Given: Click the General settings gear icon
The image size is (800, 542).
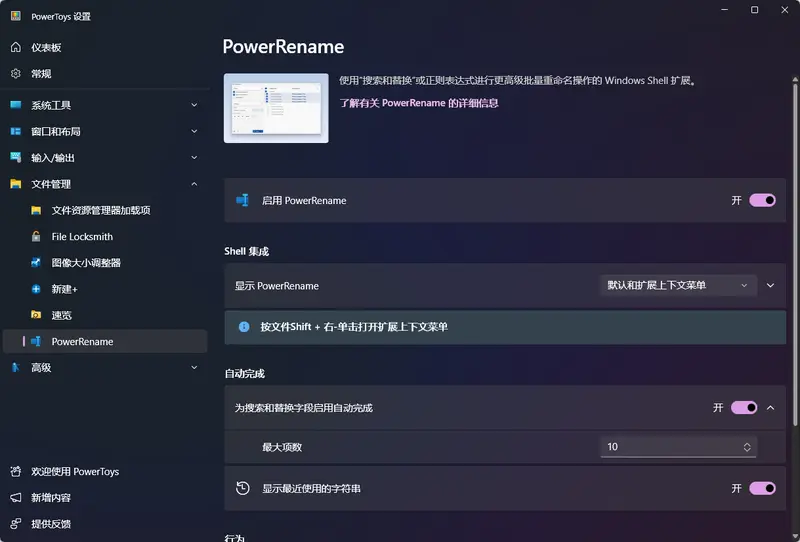Looking at the screenshot, I should pos(16,73).
